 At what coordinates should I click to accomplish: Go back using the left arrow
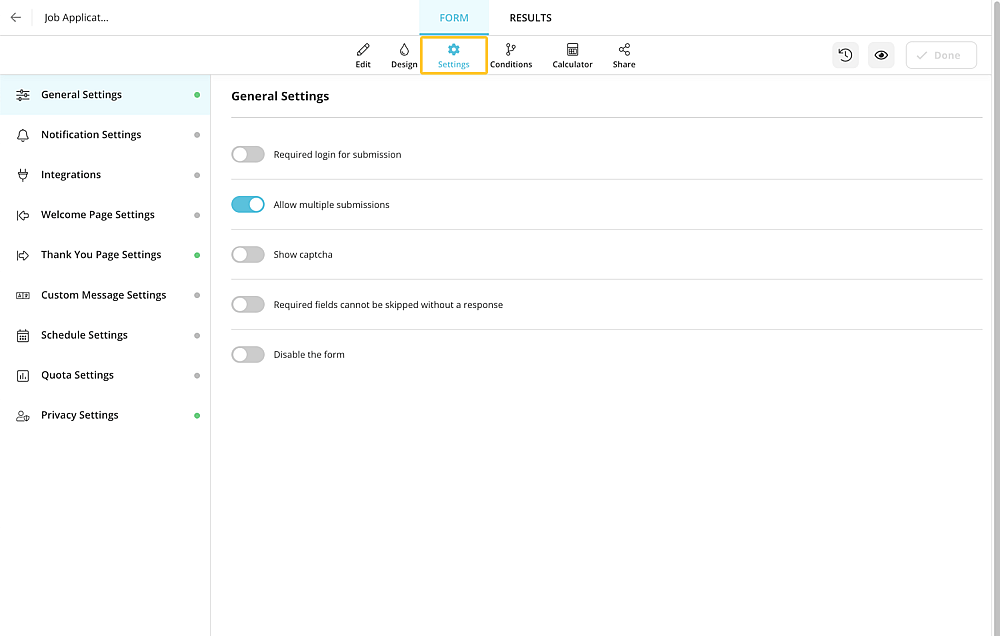(x=16, y=17)
